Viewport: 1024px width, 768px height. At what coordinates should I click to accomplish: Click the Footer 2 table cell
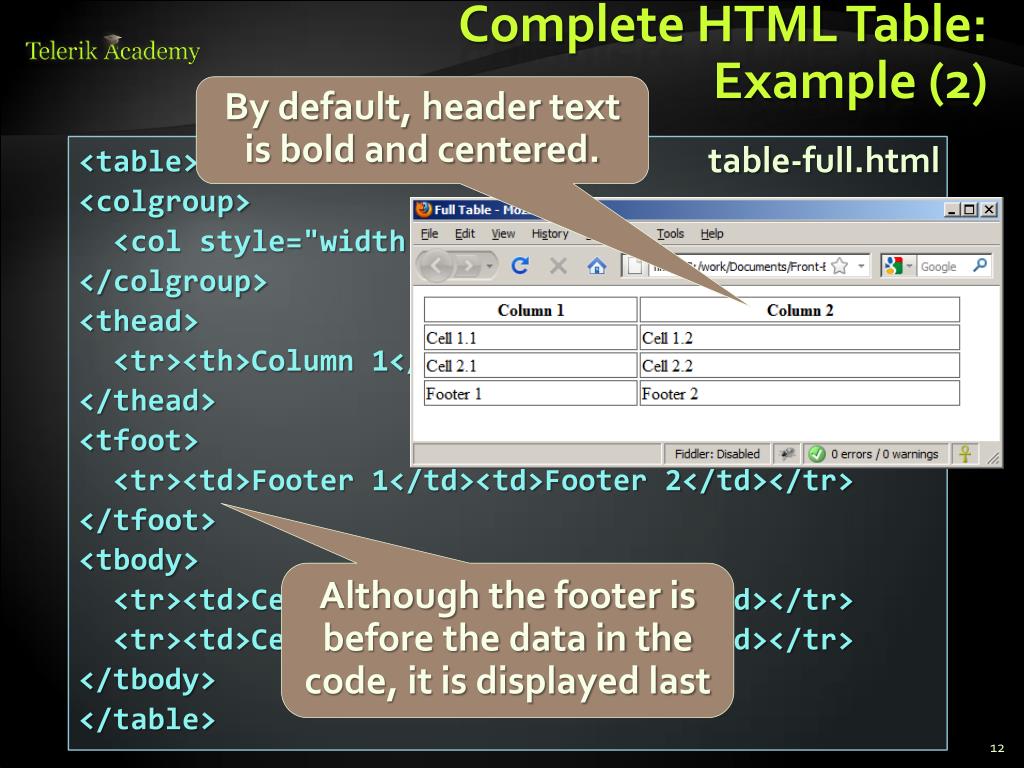tap(800, 394)
